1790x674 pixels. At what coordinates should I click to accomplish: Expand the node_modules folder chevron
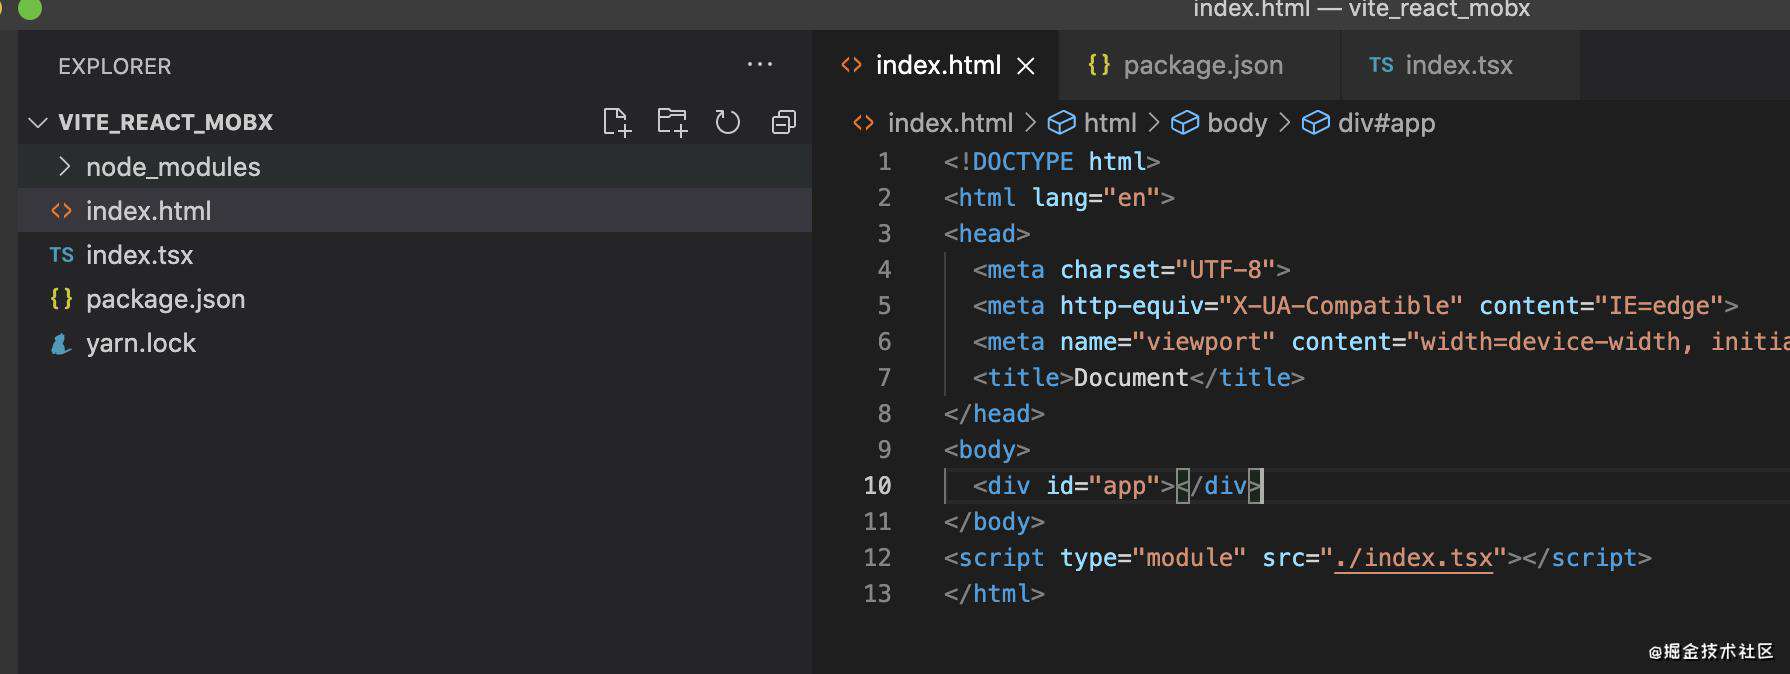click(x=64, y=166)
